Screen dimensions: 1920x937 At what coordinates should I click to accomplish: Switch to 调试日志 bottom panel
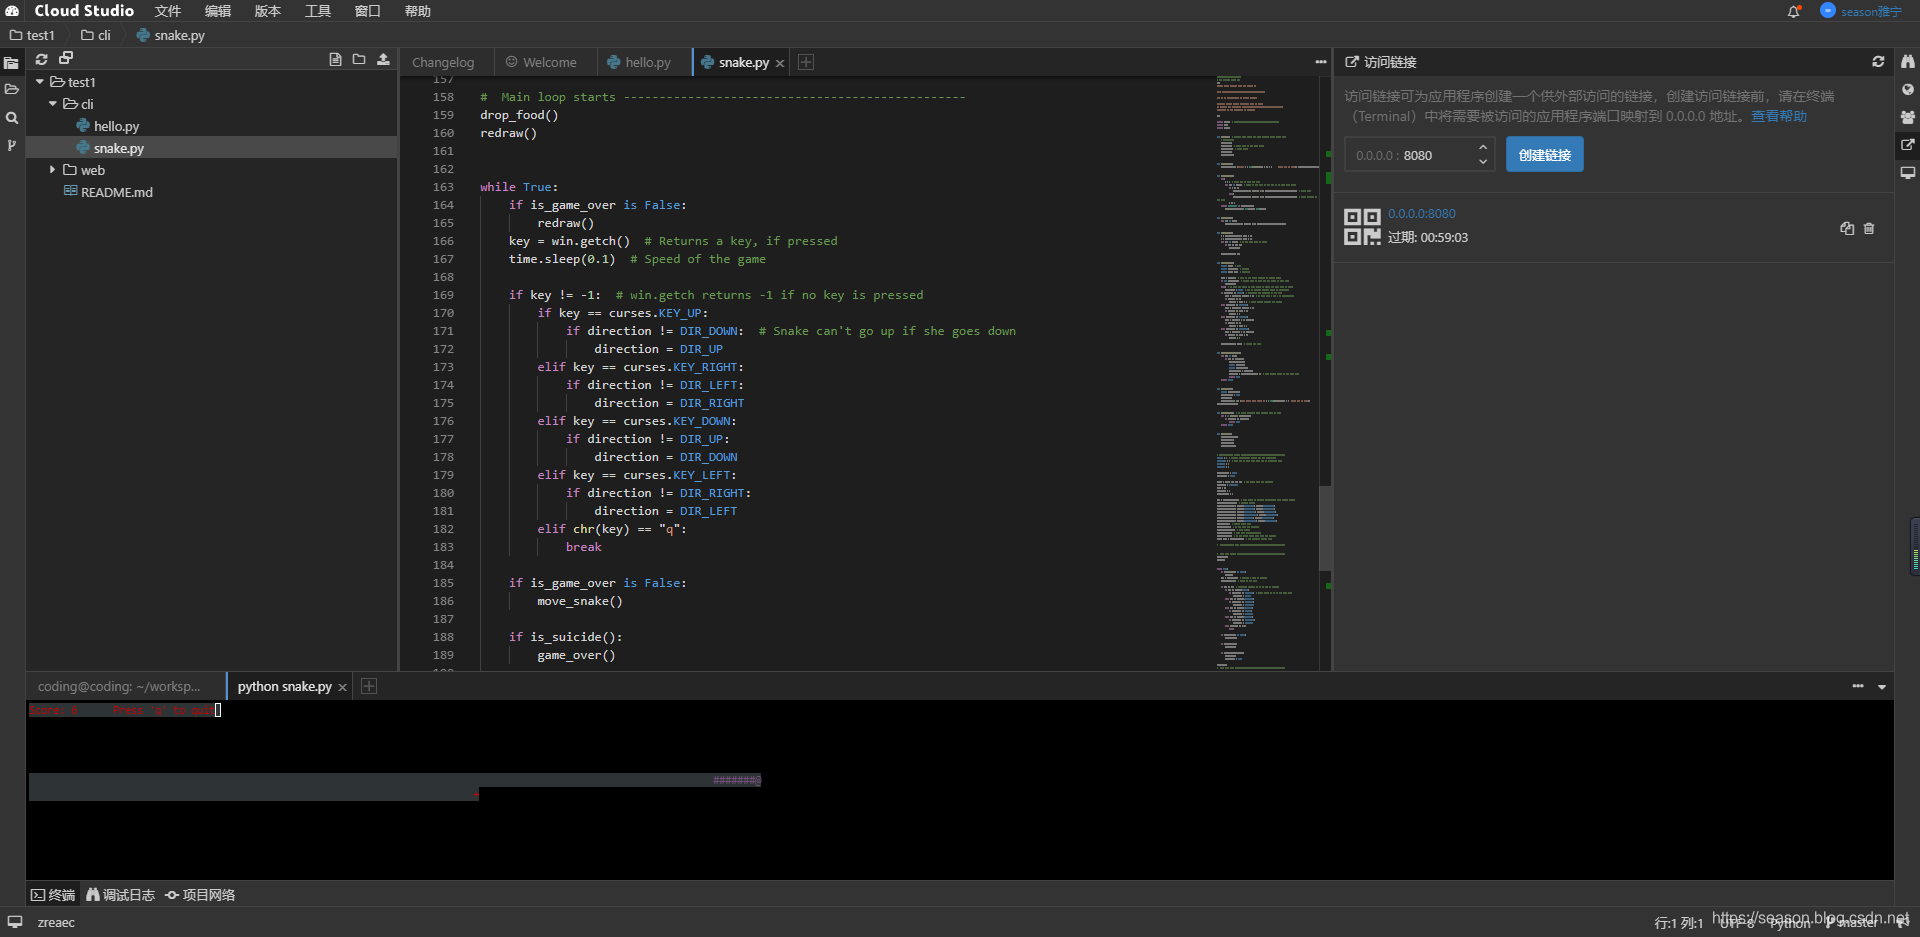(120, 895)
